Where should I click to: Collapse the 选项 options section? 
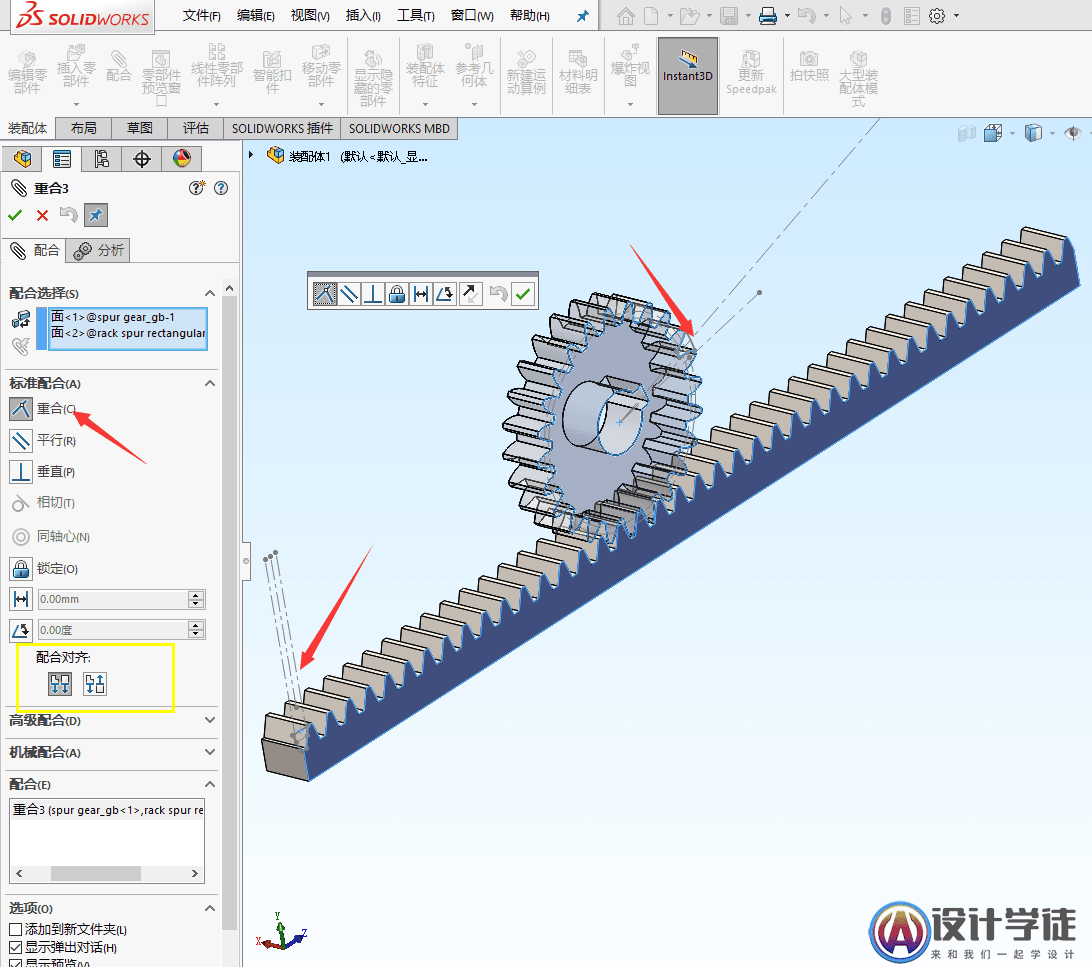click(210, 908)
